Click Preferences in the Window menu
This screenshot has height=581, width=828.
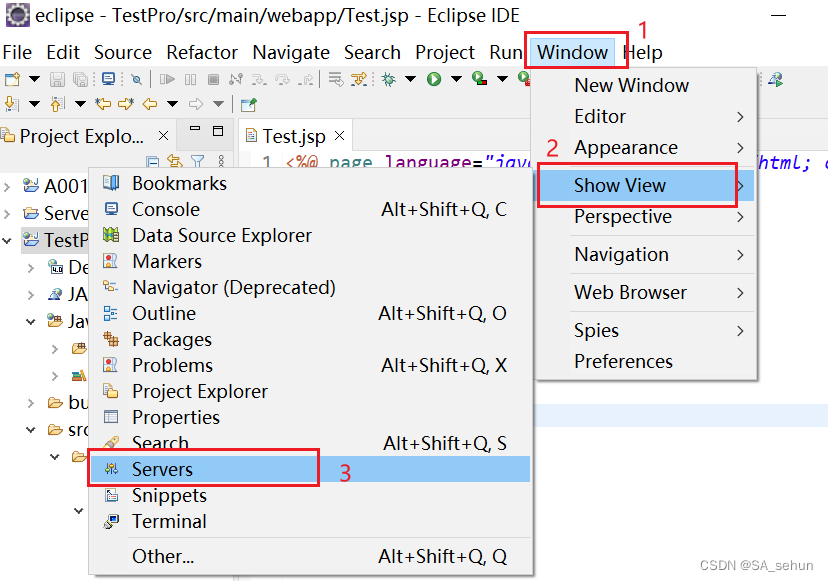(x=623, y=361)
